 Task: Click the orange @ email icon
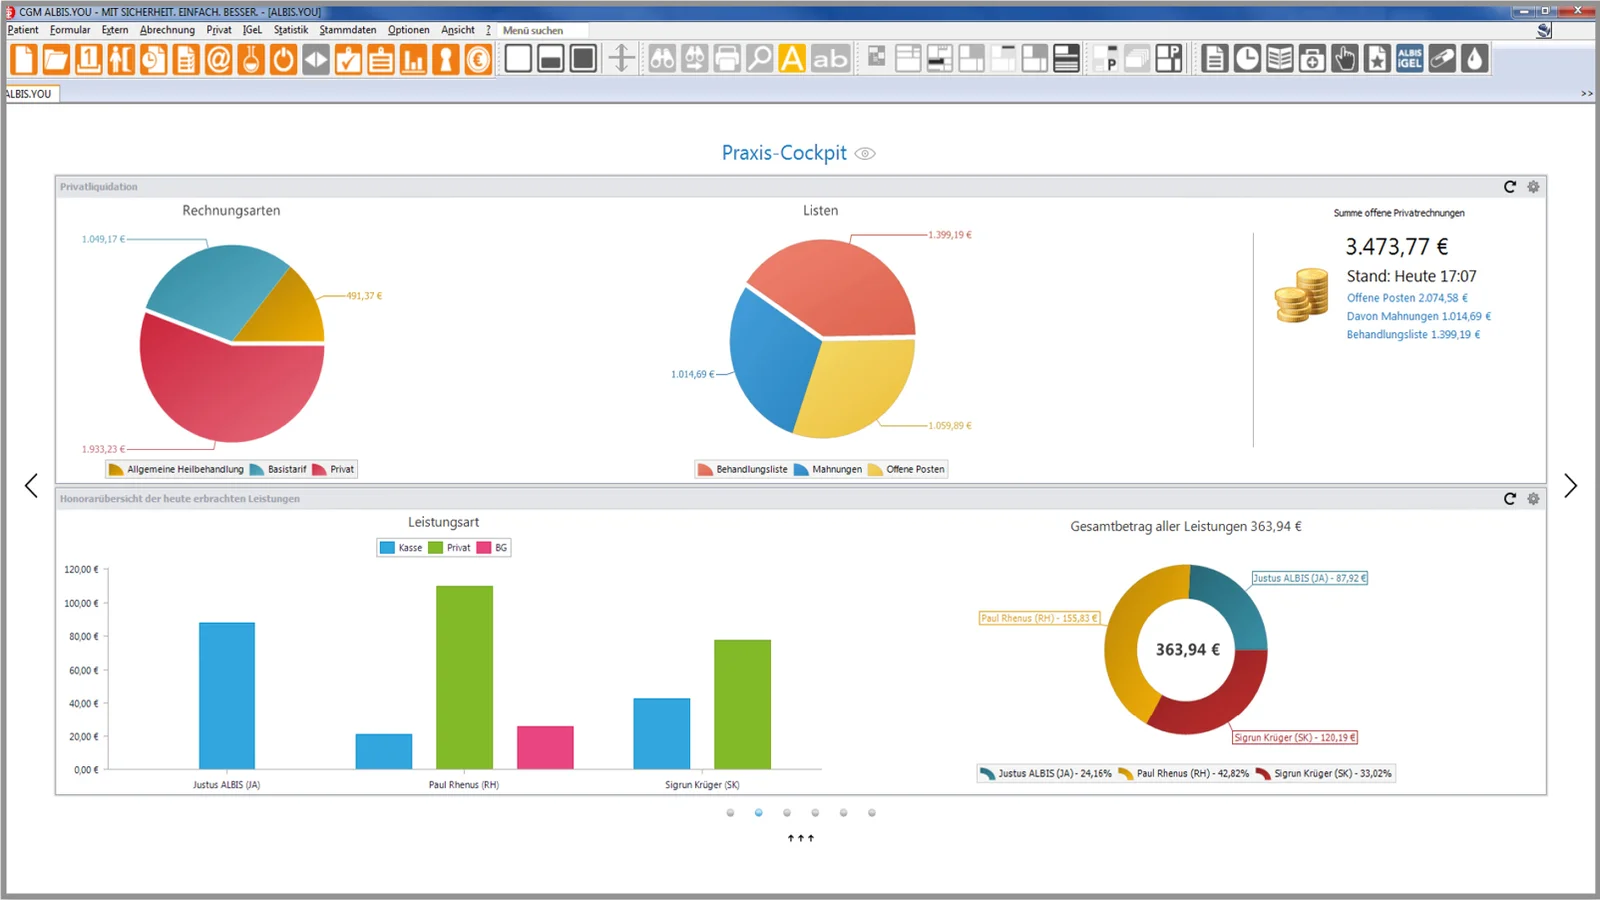[218, 59]
